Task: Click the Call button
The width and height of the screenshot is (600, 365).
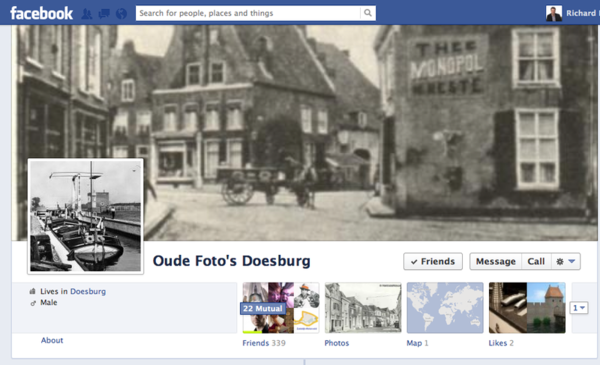Action: coord(536,261)
